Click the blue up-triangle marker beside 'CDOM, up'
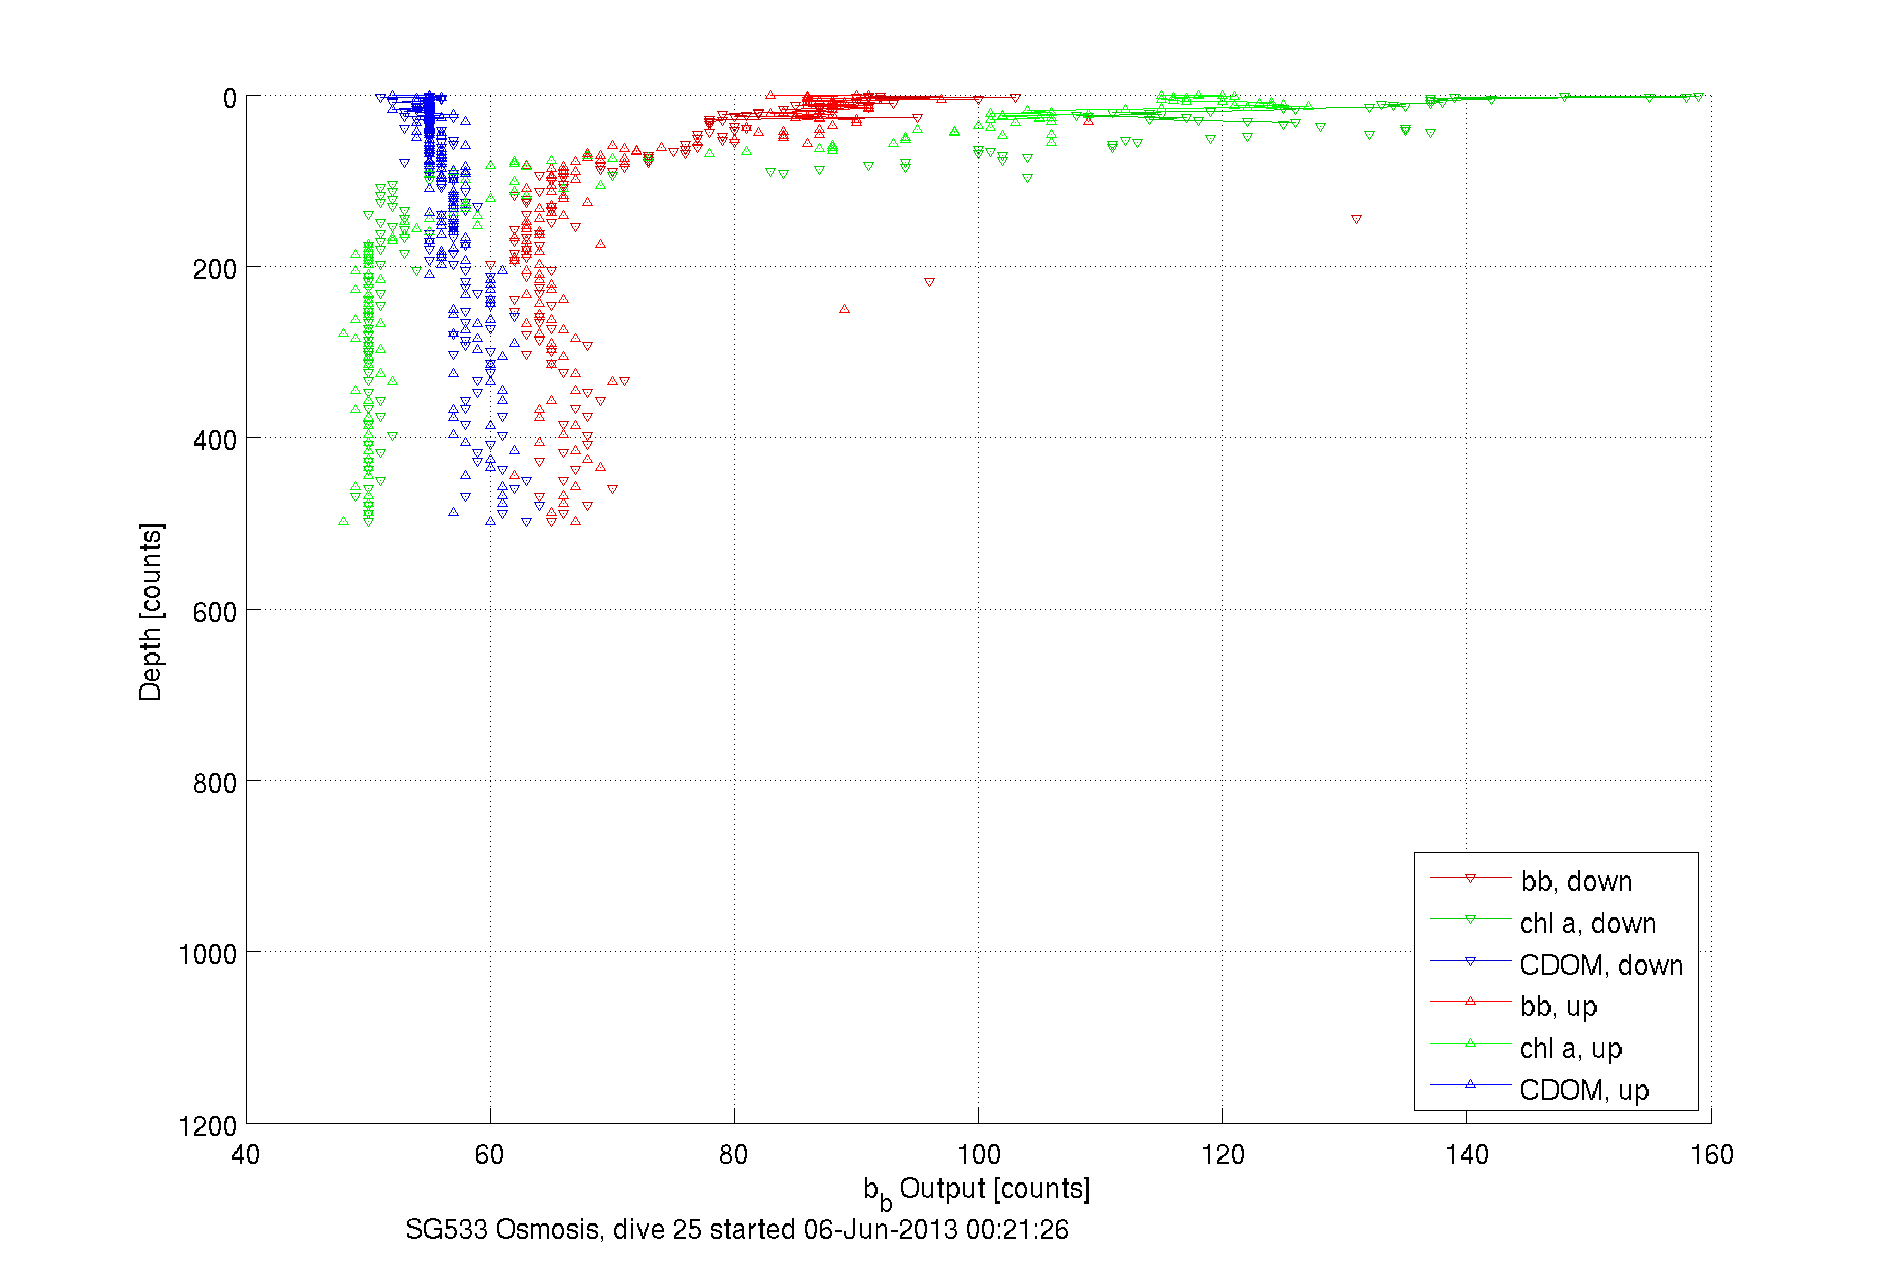1891x1262 pixels. coord(1470,1084)
